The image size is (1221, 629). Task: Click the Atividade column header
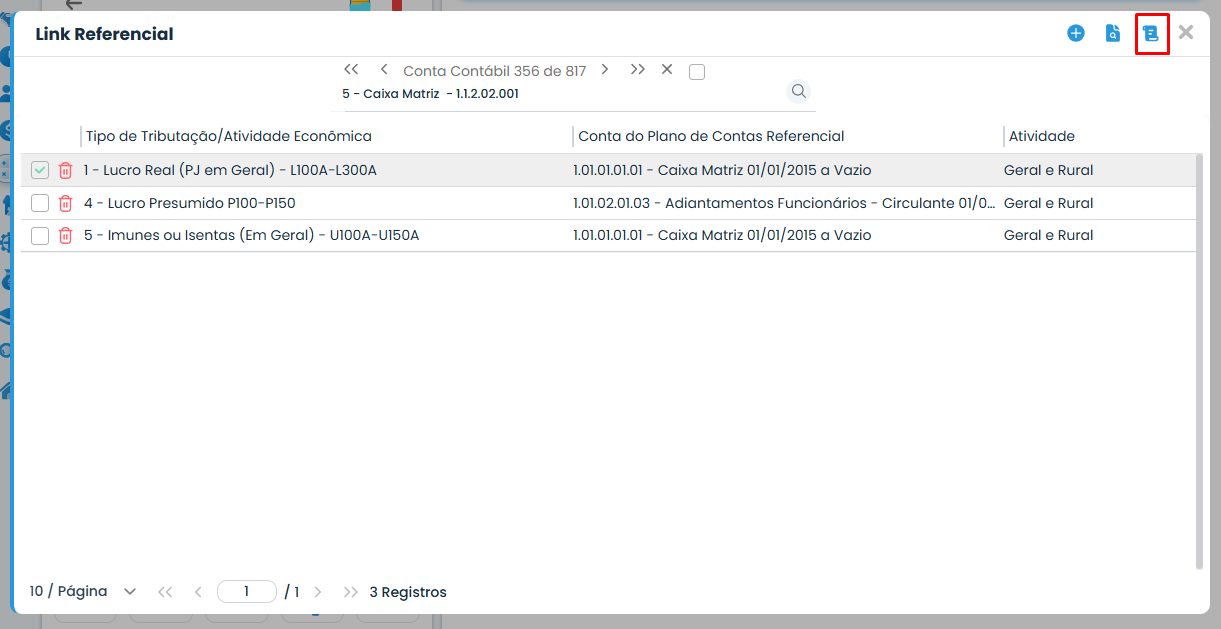pos(1042,136)
